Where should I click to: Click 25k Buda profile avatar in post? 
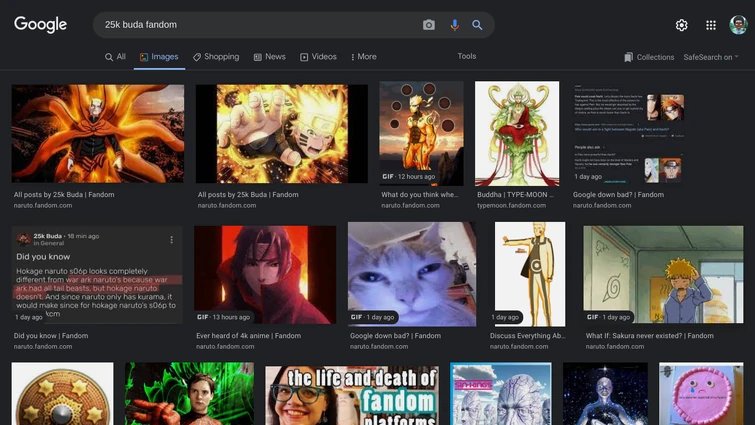[23, 239]
